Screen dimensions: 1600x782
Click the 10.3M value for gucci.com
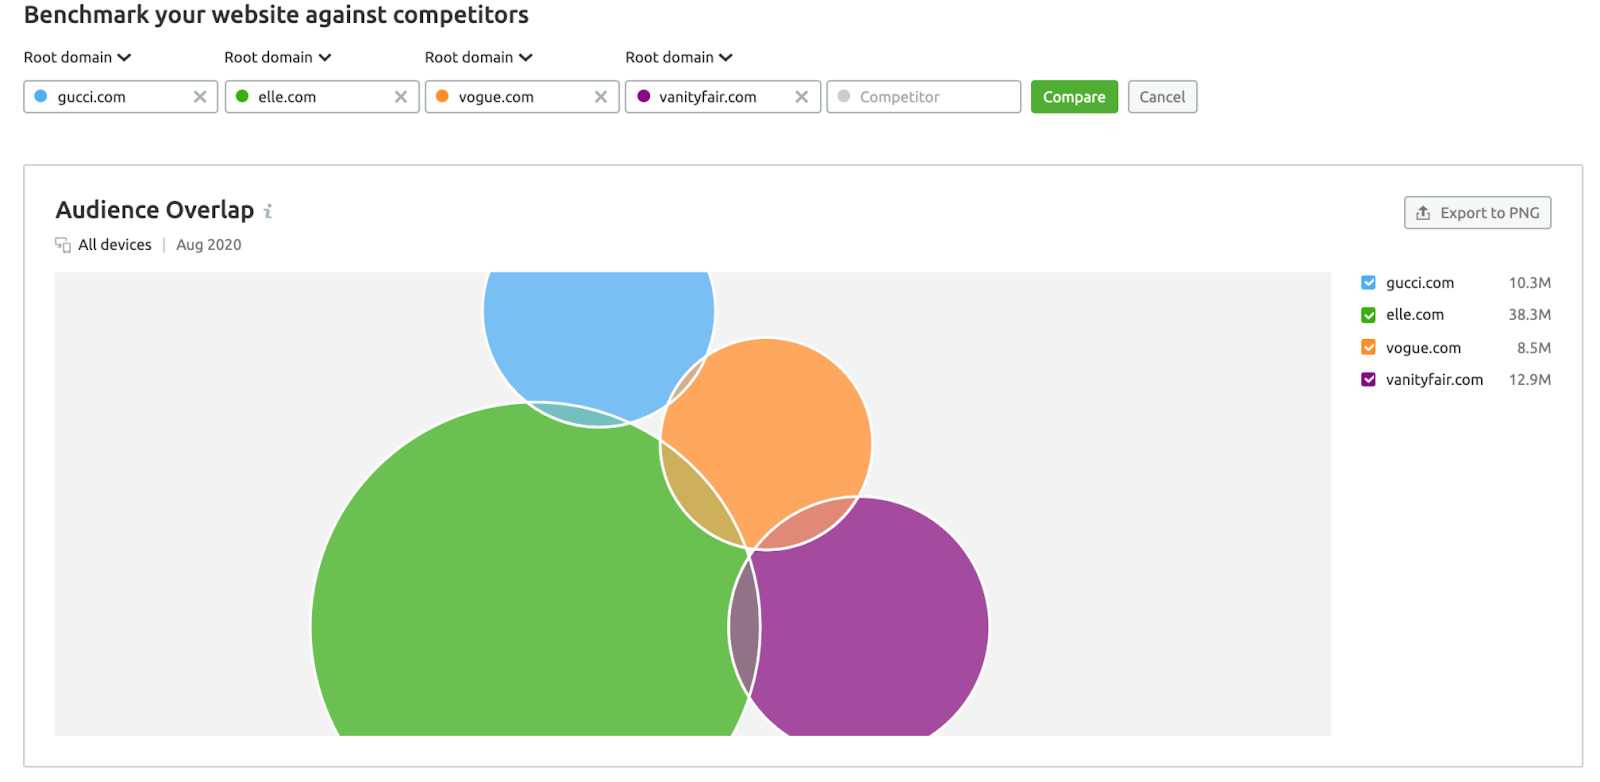[x=1530, y=283]
